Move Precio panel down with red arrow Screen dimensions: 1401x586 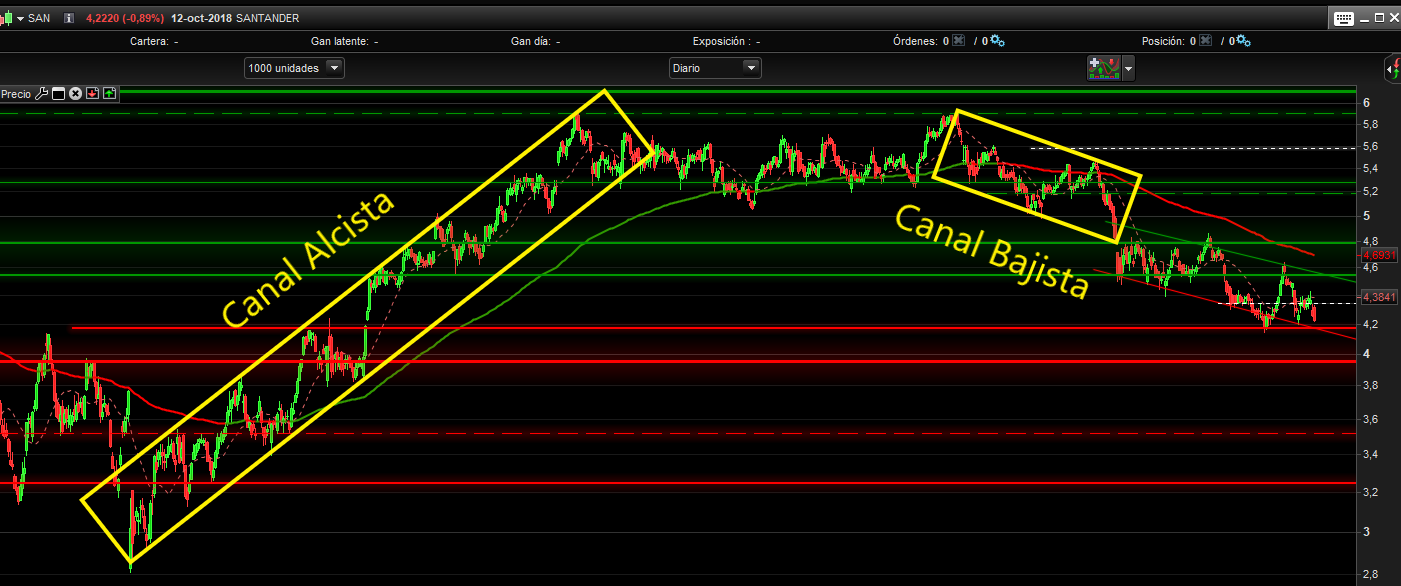click(x=92, y=94)
